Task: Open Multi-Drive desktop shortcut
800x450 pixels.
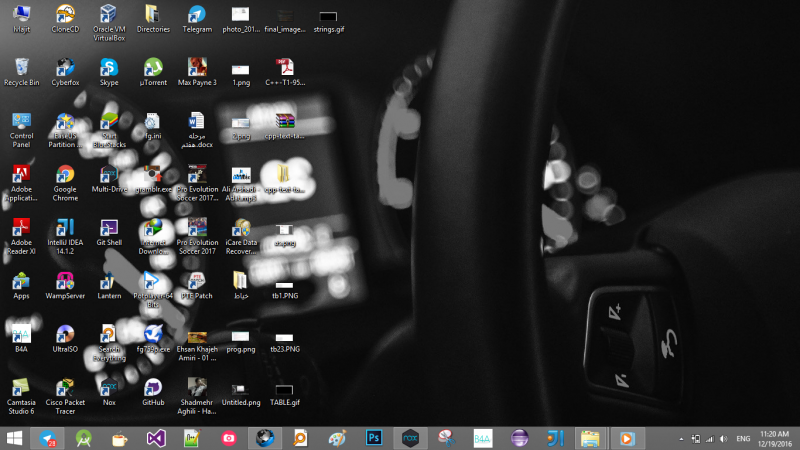Action: click(x=109, y=179)
